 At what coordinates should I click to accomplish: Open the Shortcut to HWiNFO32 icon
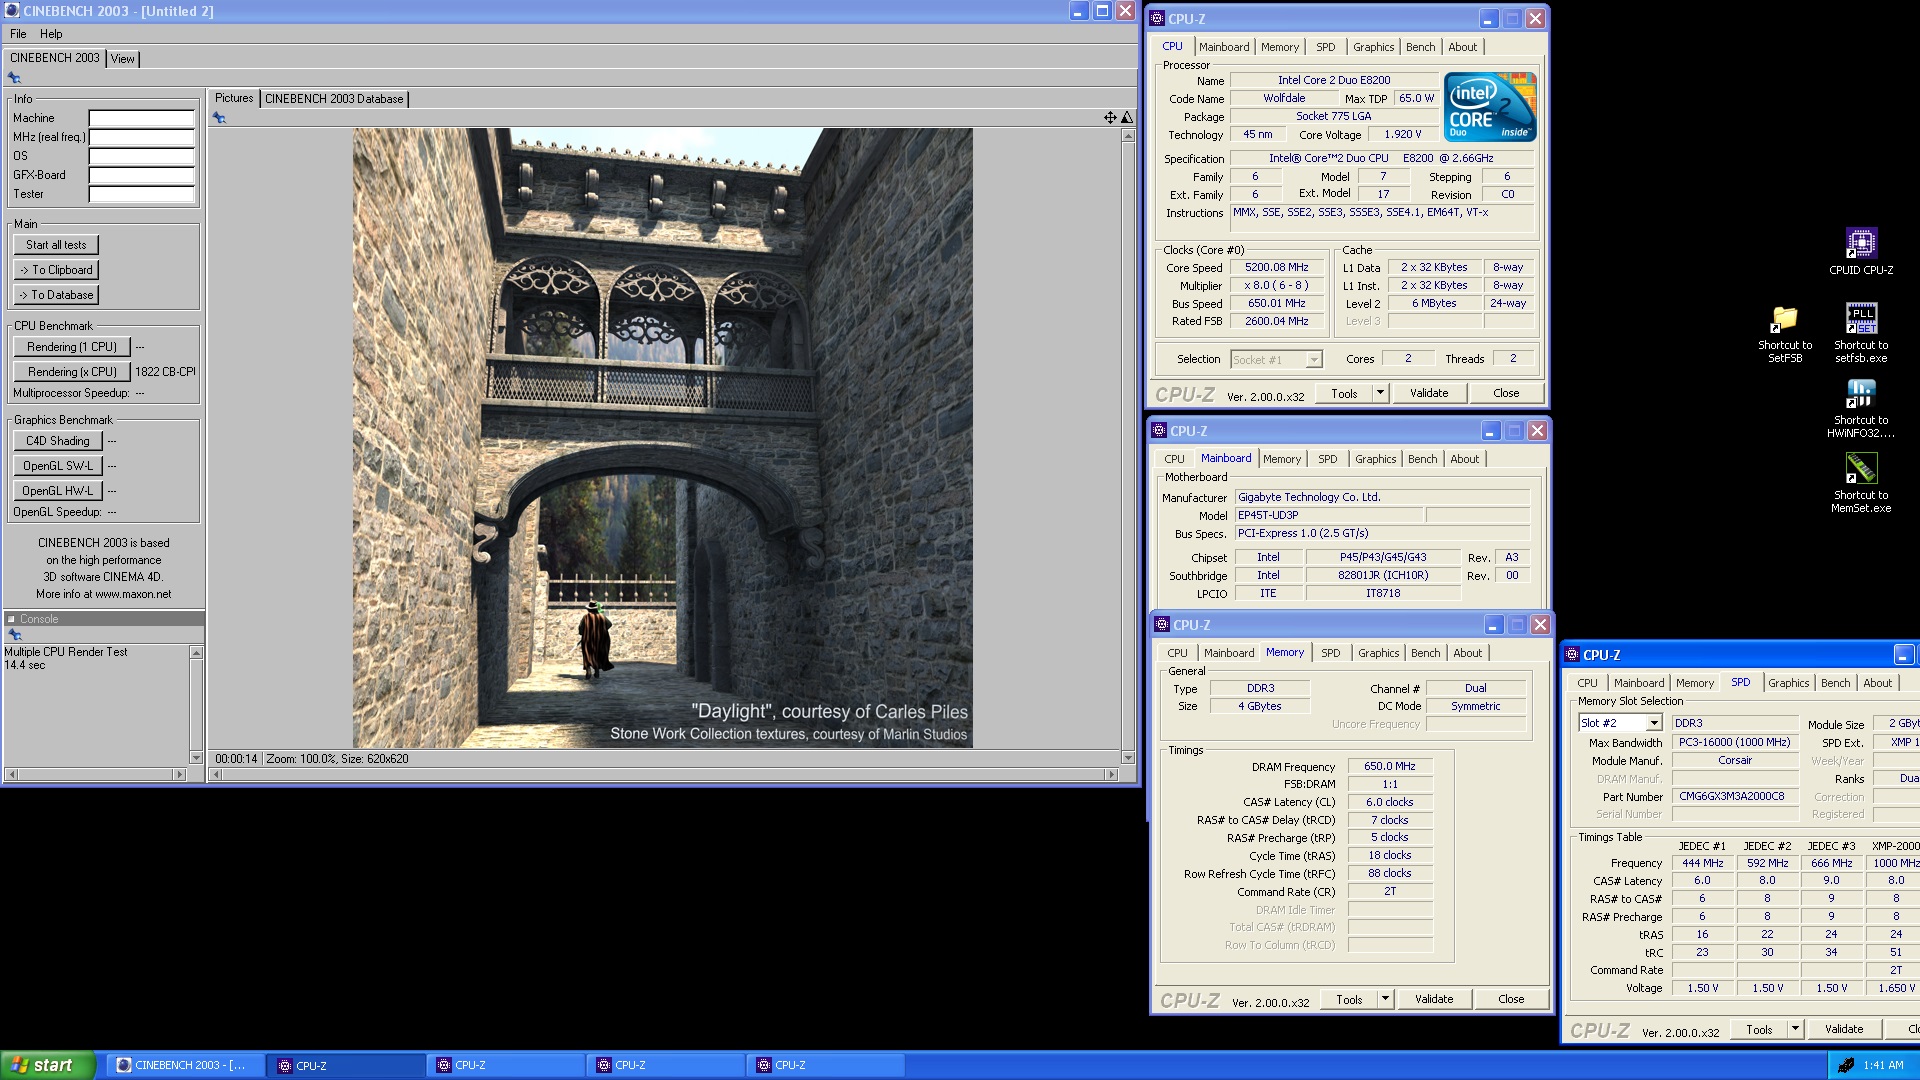[x=1861, y=408]
